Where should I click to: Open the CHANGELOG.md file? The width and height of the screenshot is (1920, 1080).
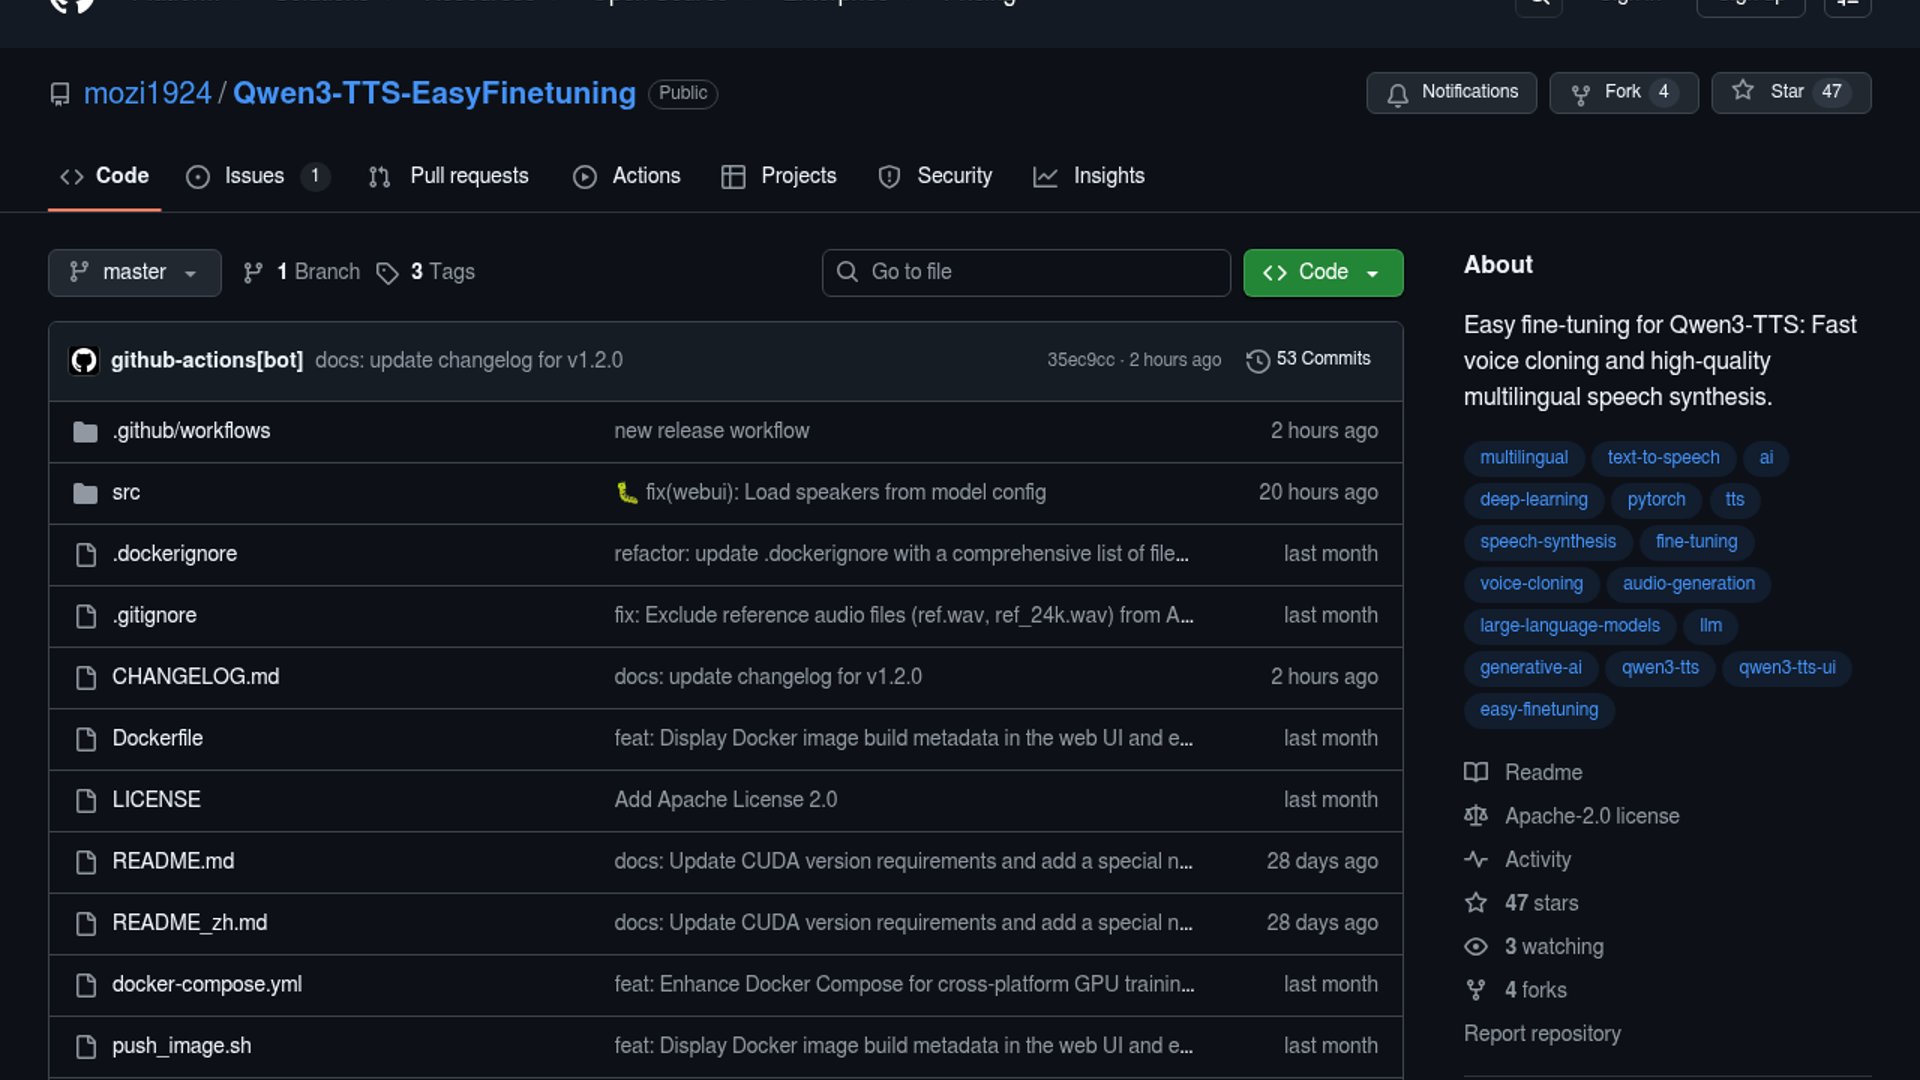tap(195, 677)
